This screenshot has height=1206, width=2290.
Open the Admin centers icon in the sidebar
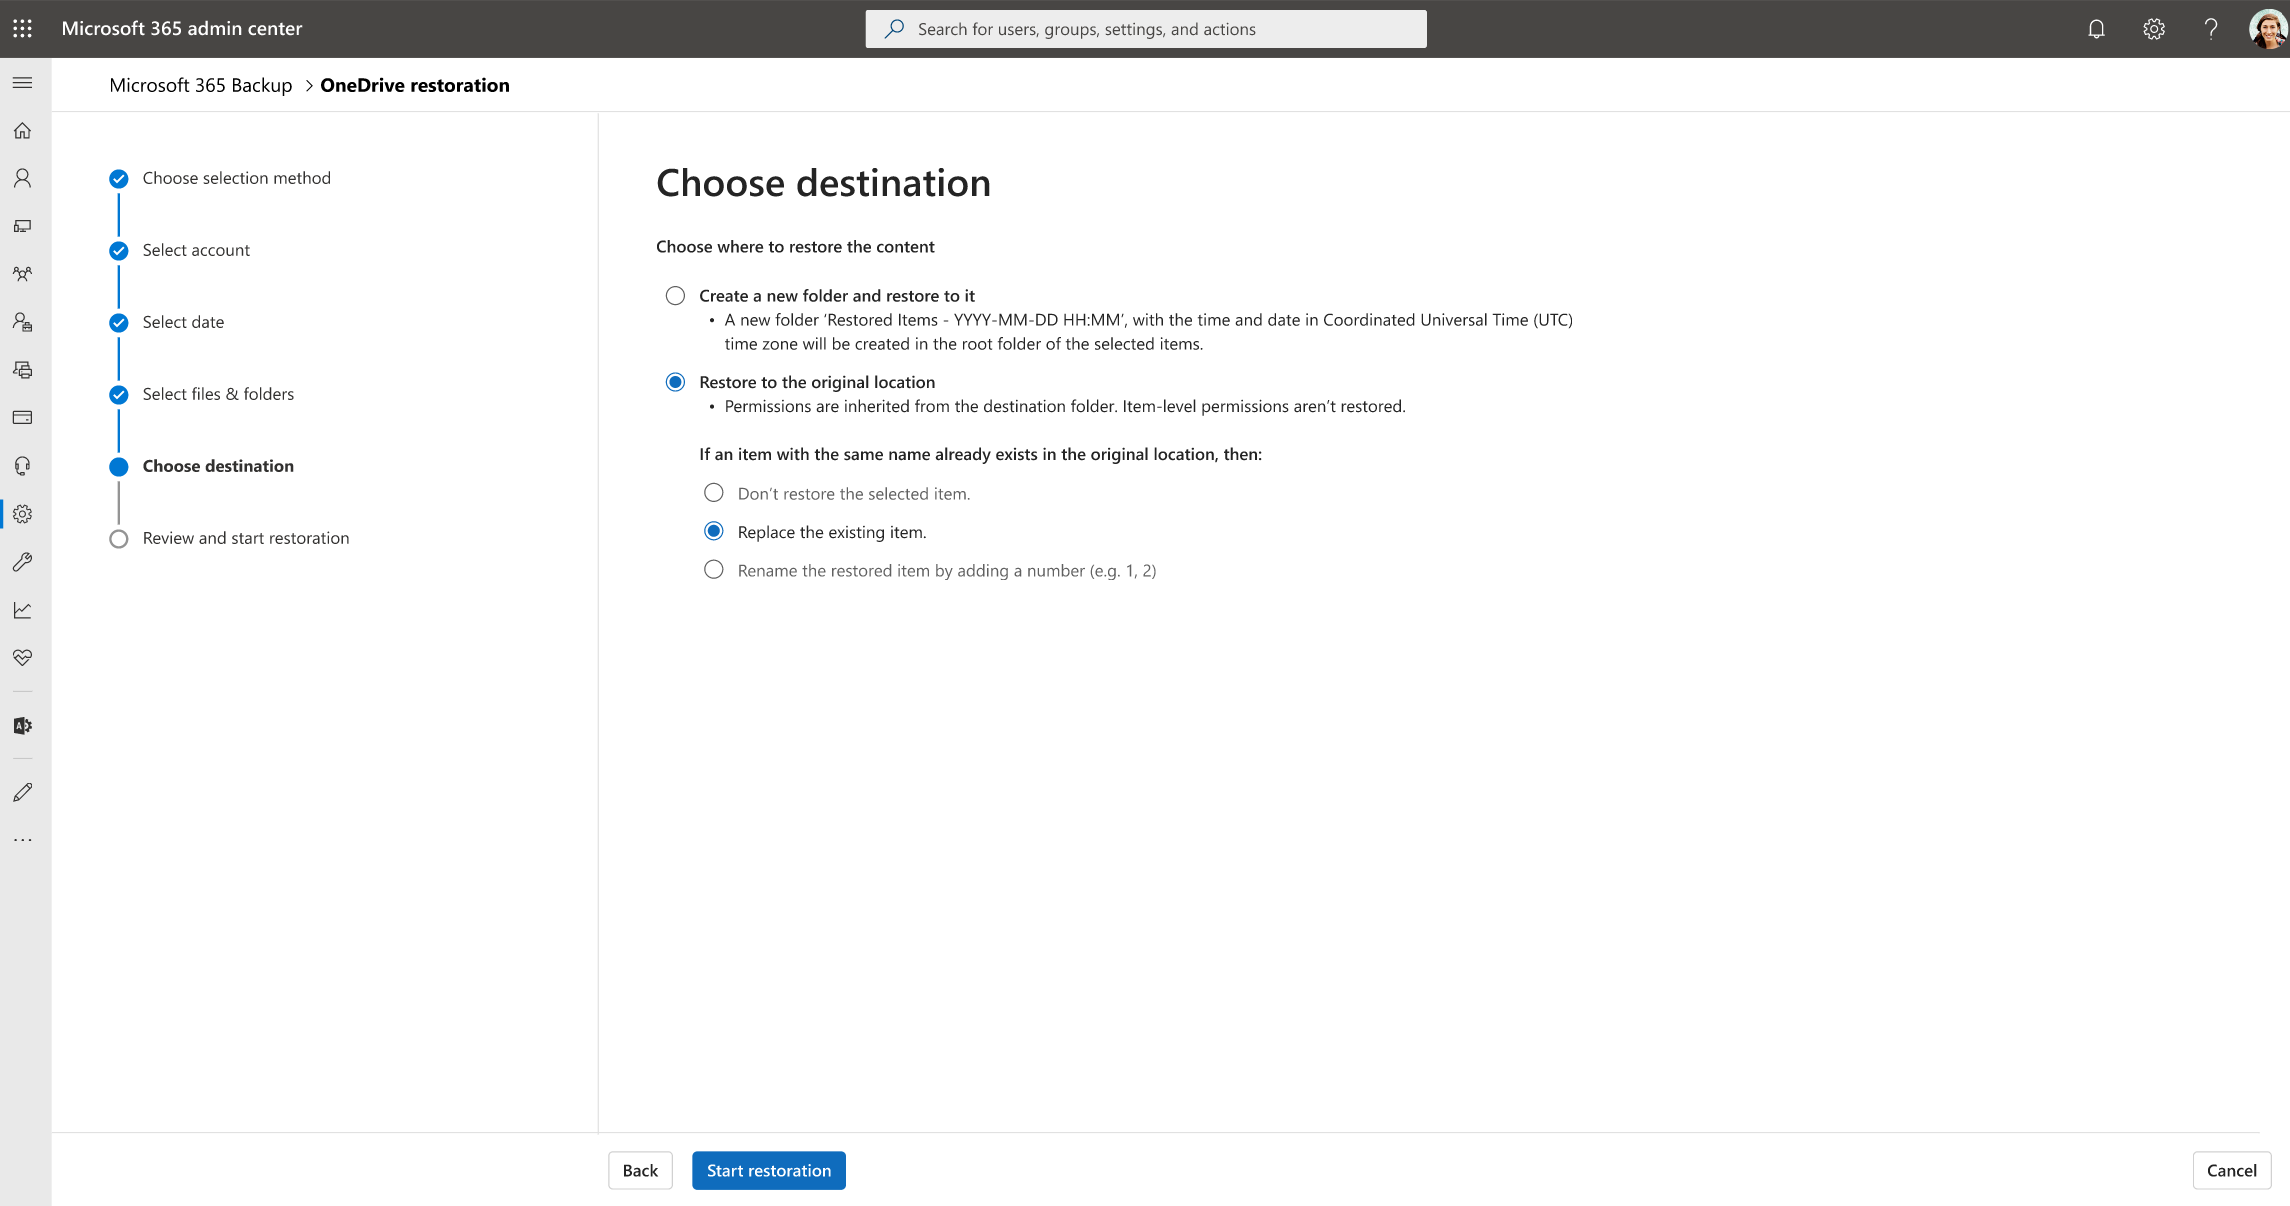point(22,726)
